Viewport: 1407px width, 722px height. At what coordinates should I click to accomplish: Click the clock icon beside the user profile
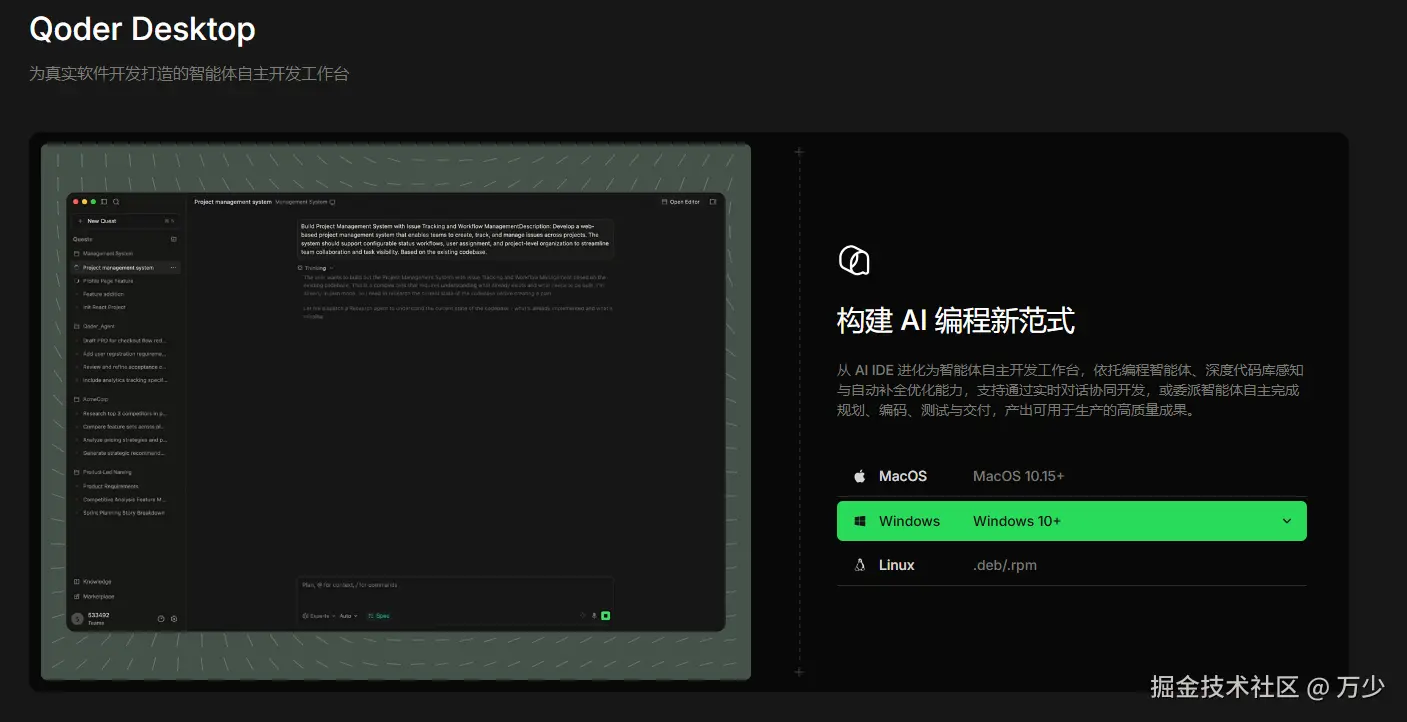[161, 618]
